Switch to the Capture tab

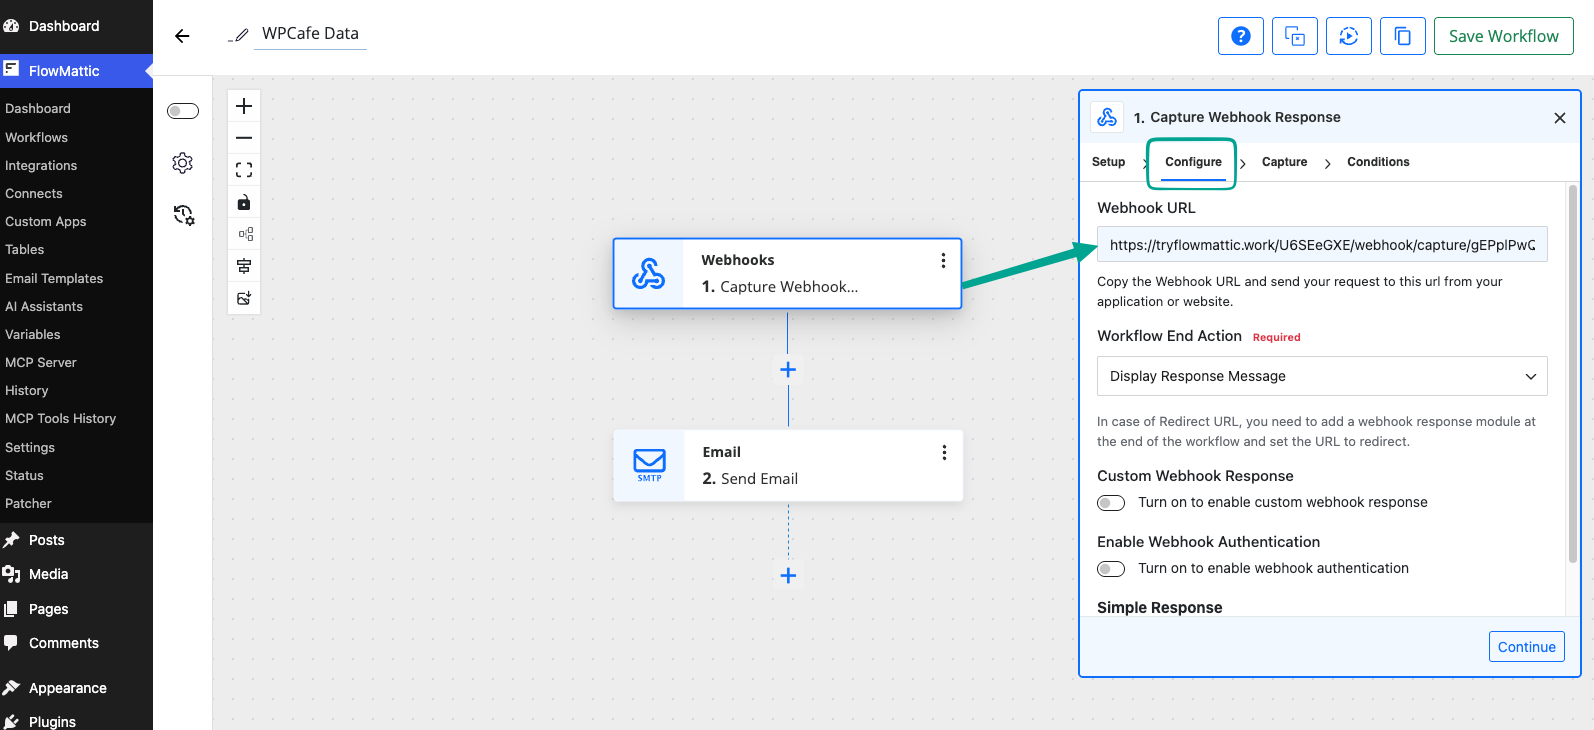[1284, 162]
